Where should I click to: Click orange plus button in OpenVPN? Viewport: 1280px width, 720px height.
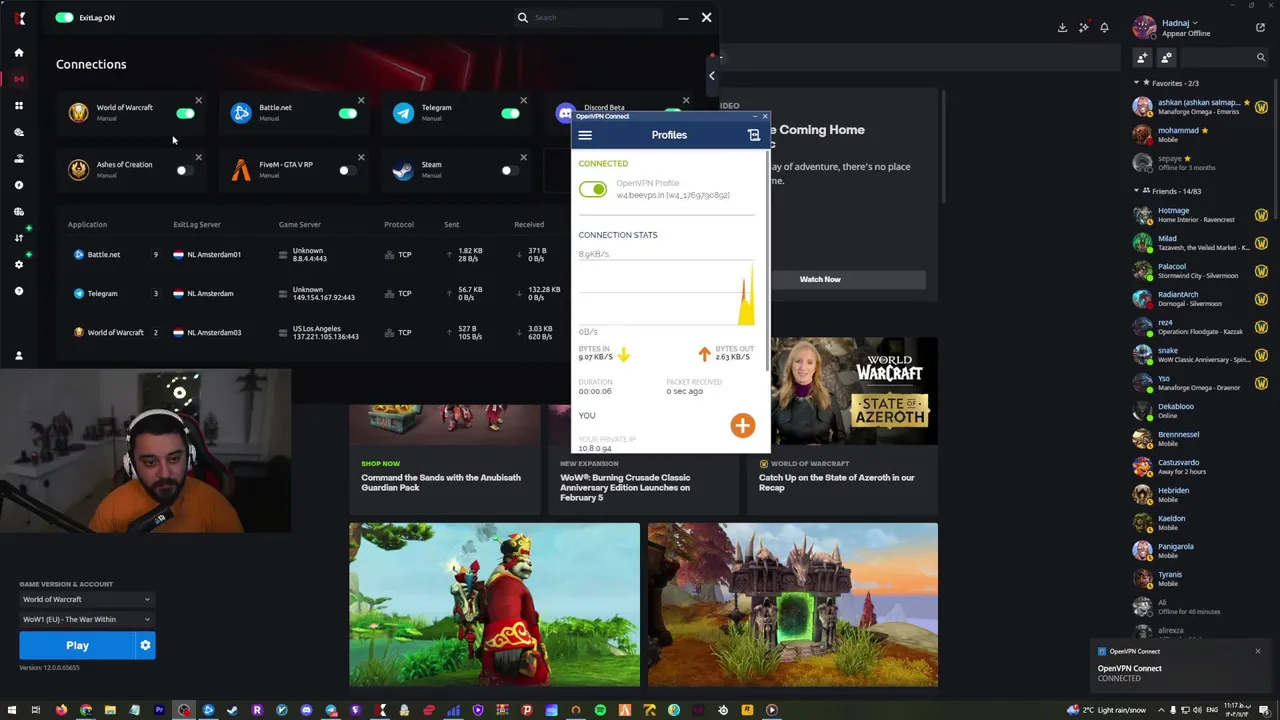coord(742,426)
